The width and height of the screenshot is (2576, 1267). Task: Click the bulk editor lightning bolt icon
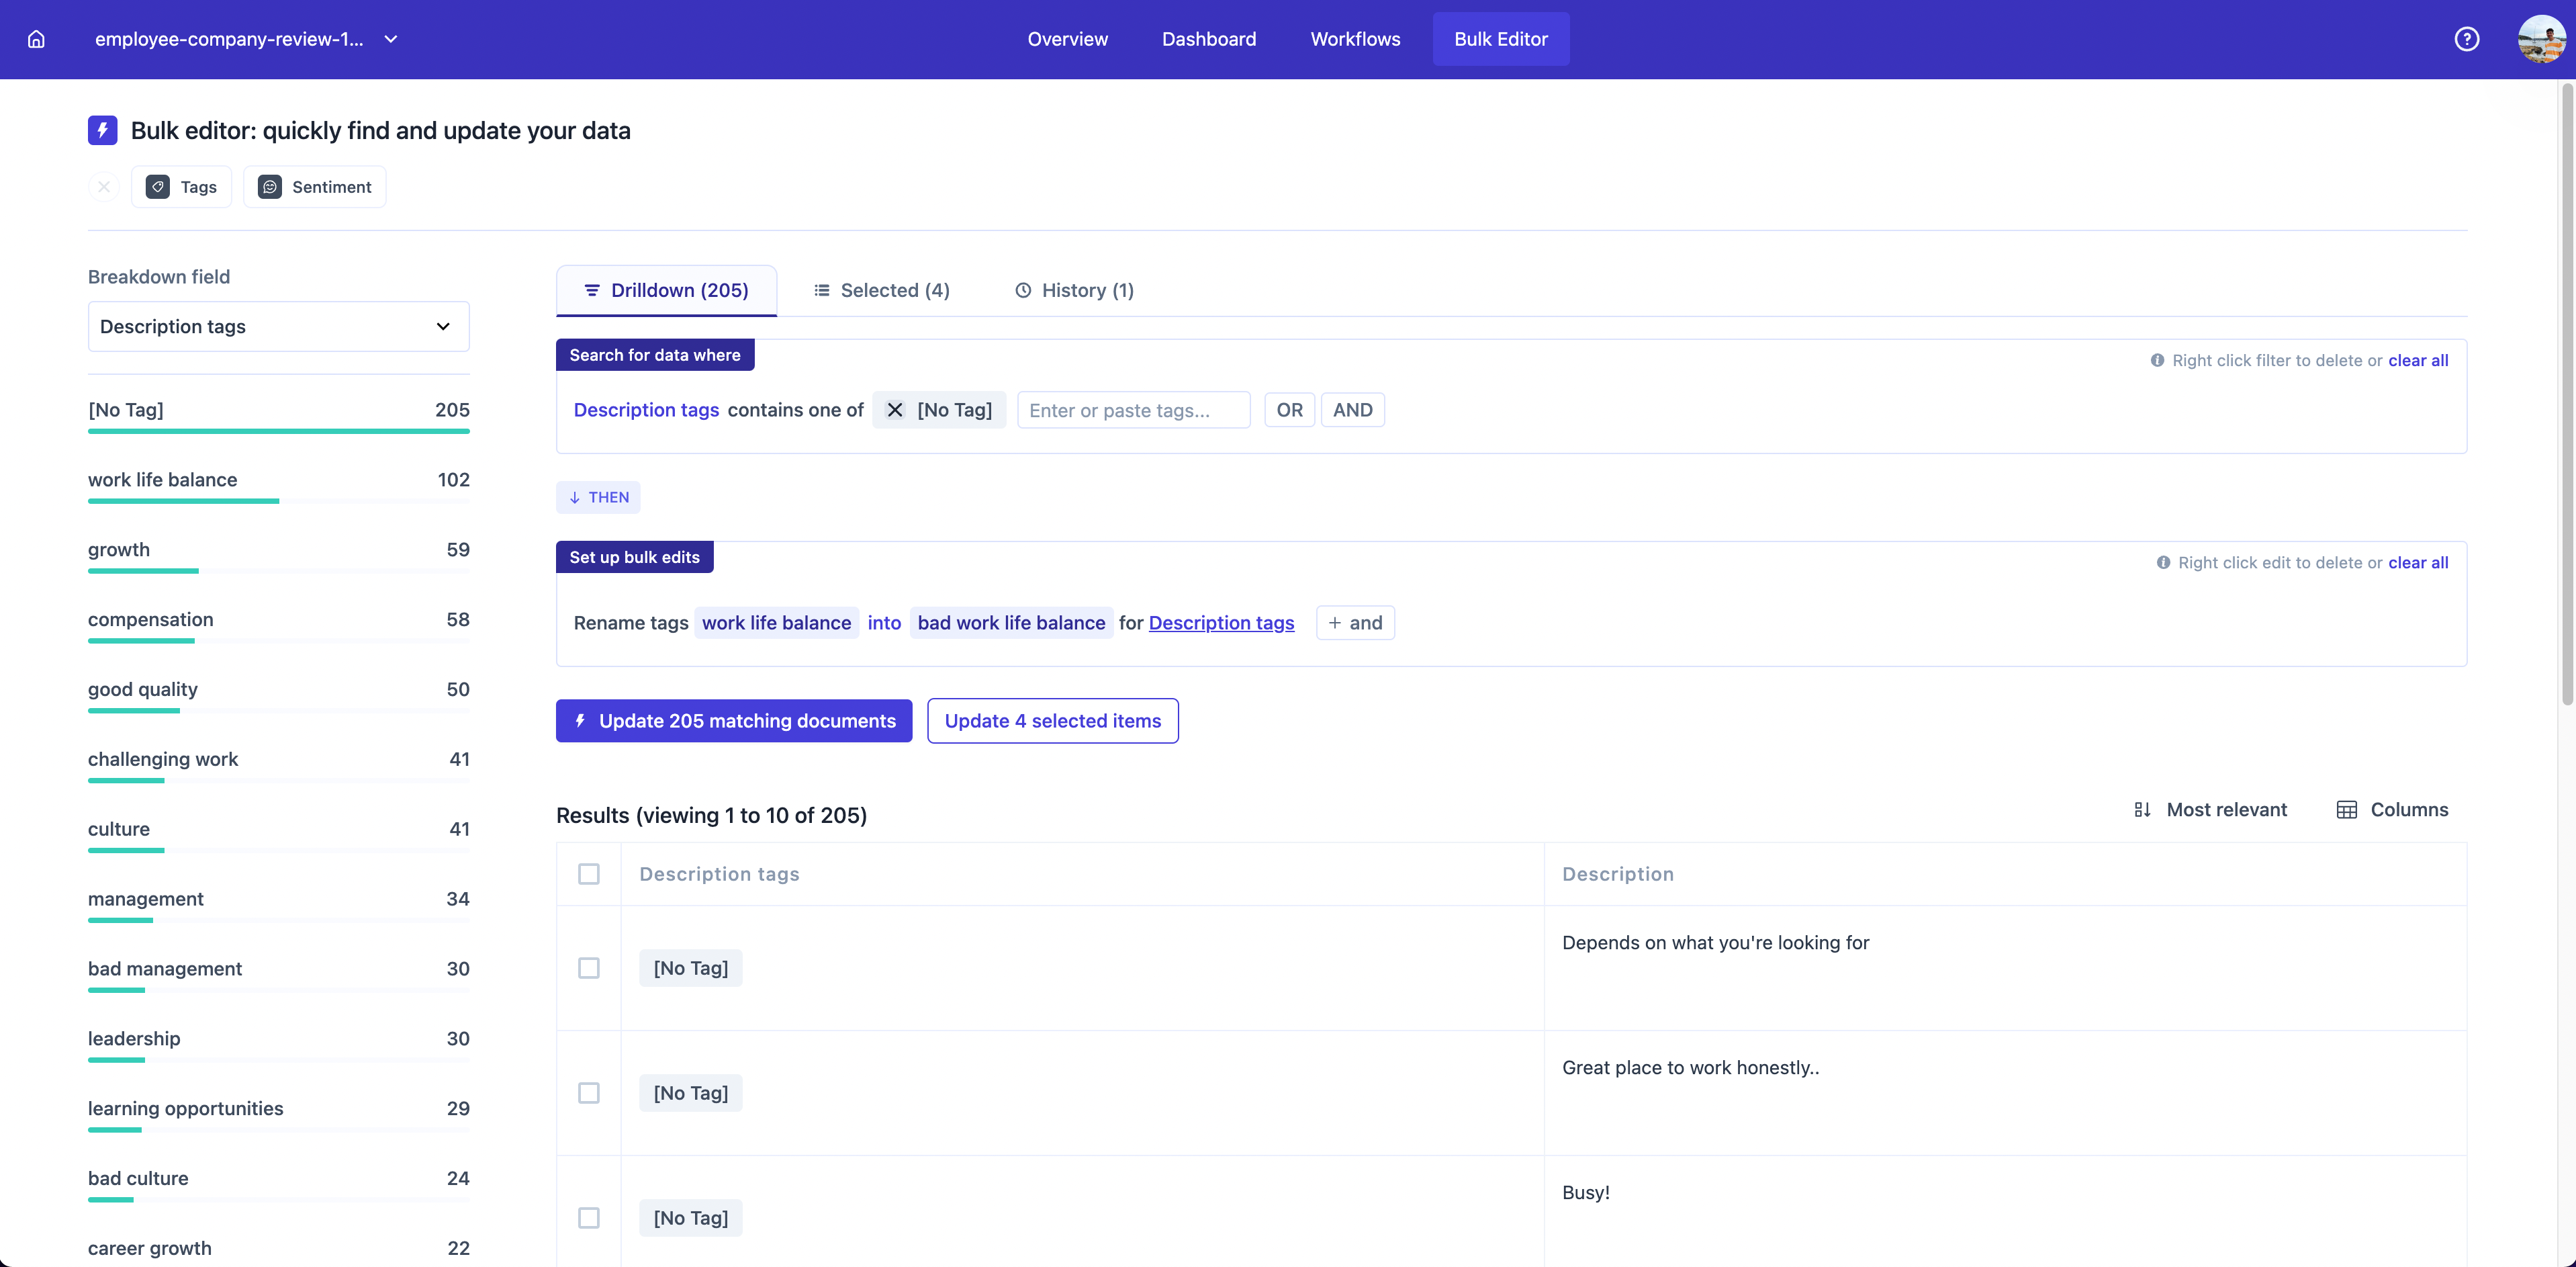click(x=103, y=131)
